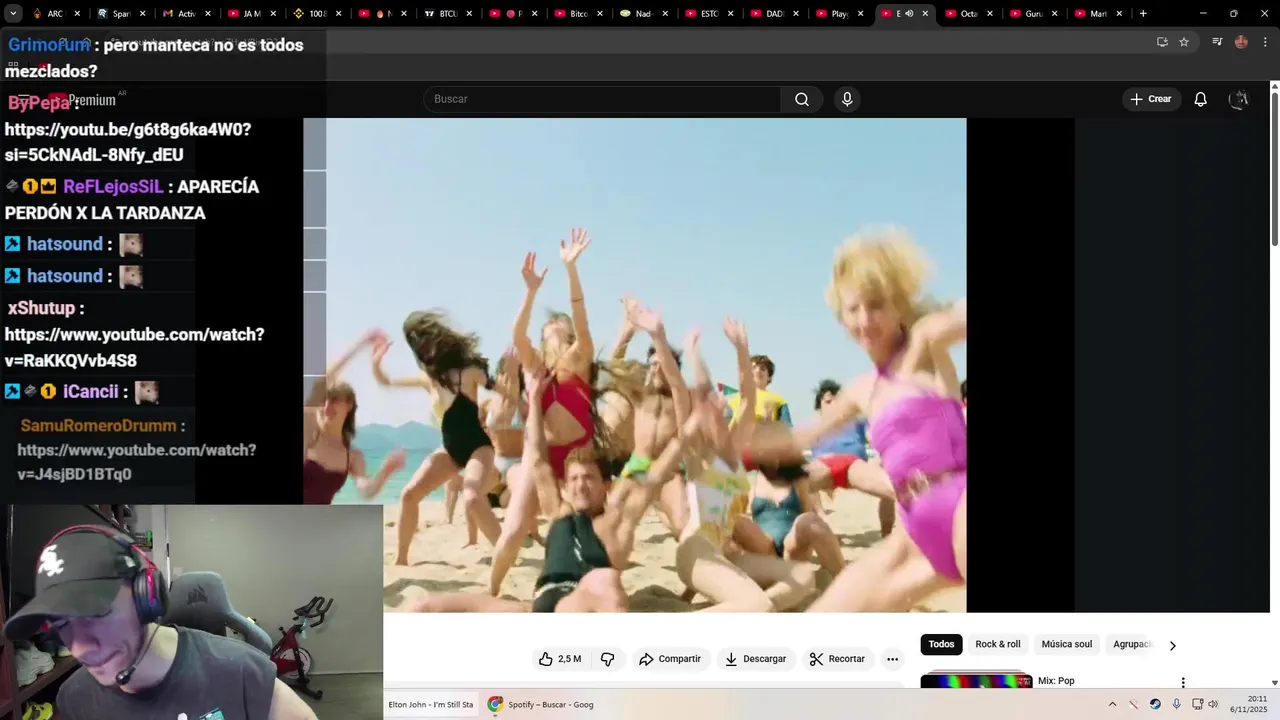Click the YouTube video player
Viewport: 1280px width, 720px height.
pos(635,365)
